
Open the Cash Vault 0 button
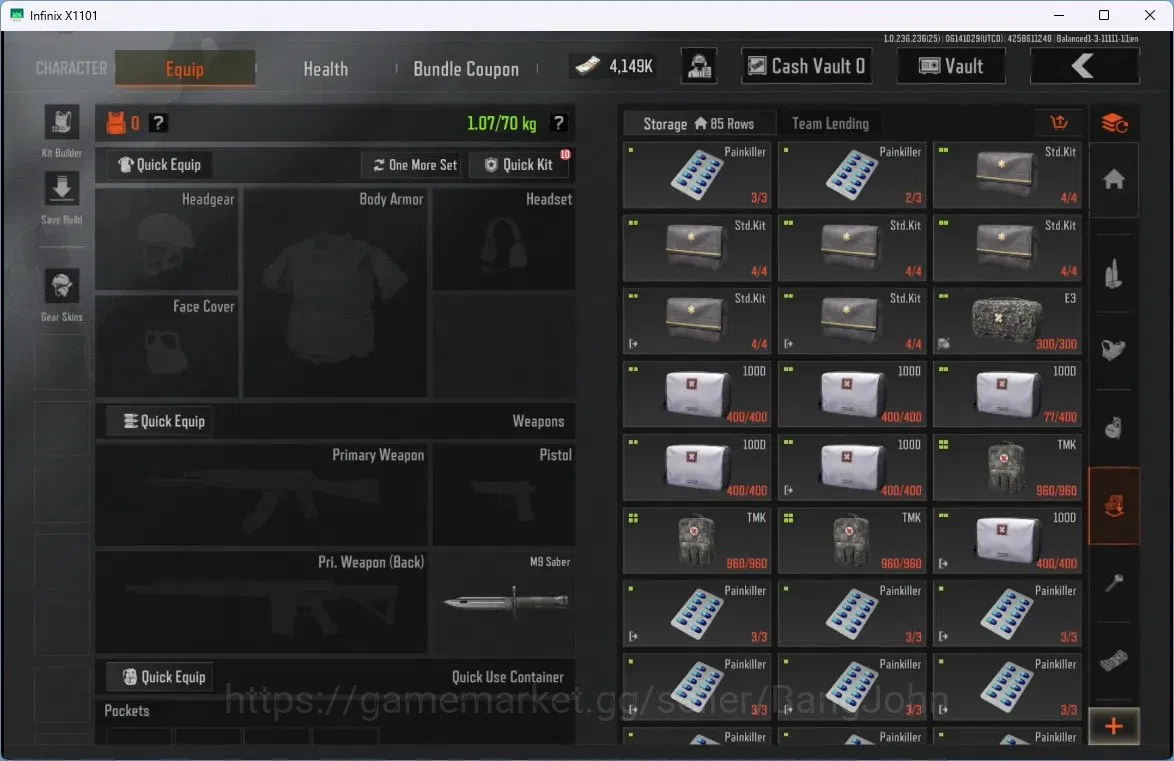[807, 66]
